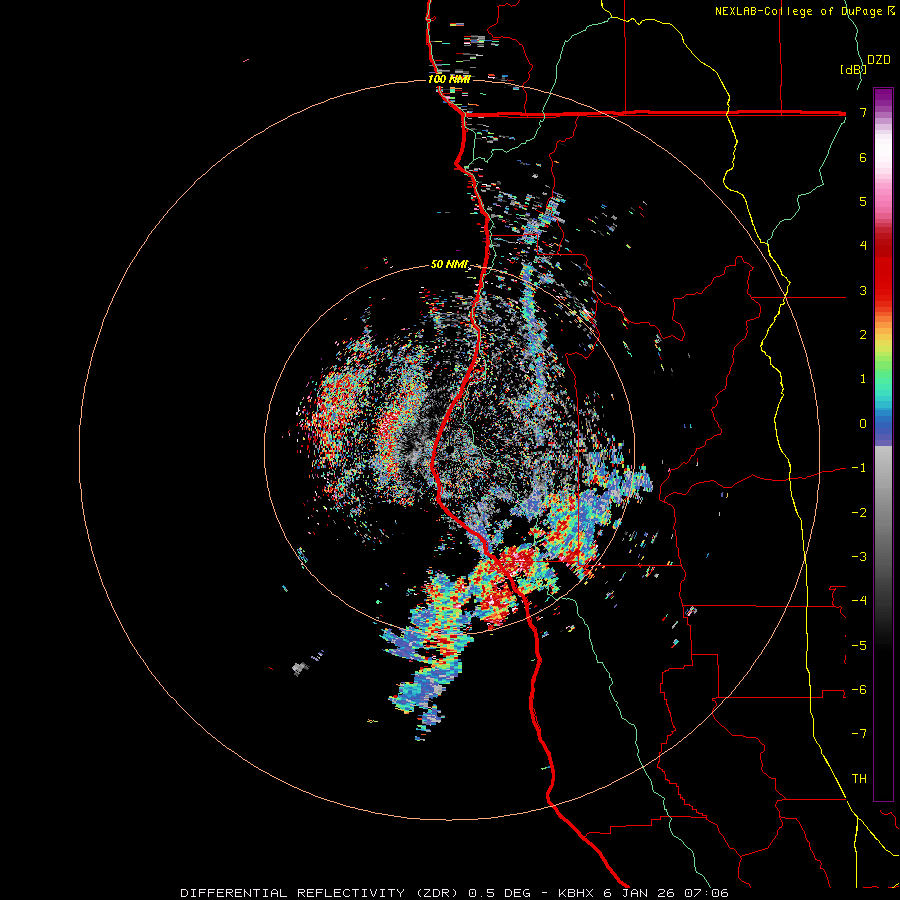Click the ZDR color scale bar

883,444
